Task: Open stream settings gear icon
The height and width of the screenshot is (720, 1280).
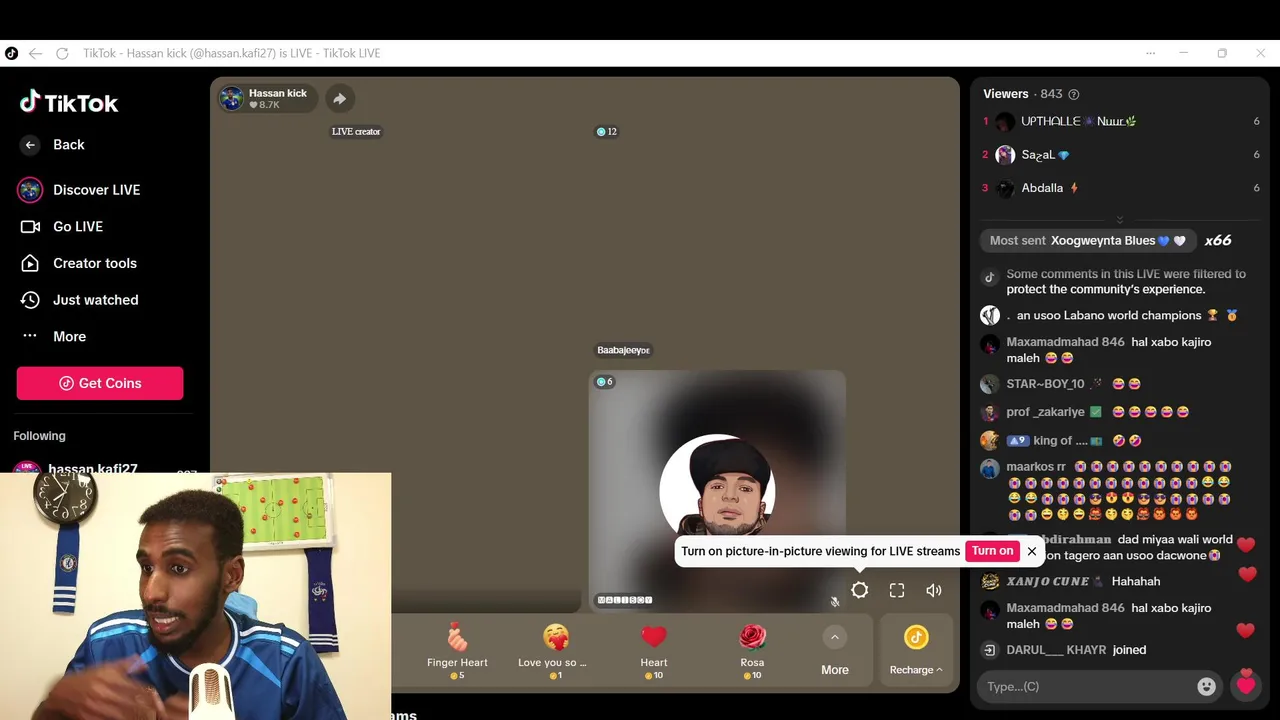Action: click(x=859, y=591)
